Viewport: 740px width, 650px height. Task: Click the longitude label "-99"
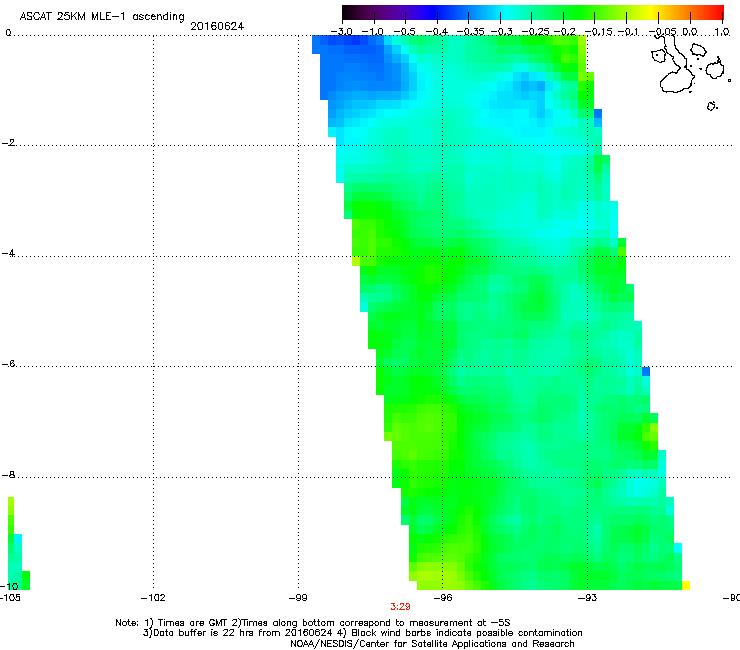298,598
